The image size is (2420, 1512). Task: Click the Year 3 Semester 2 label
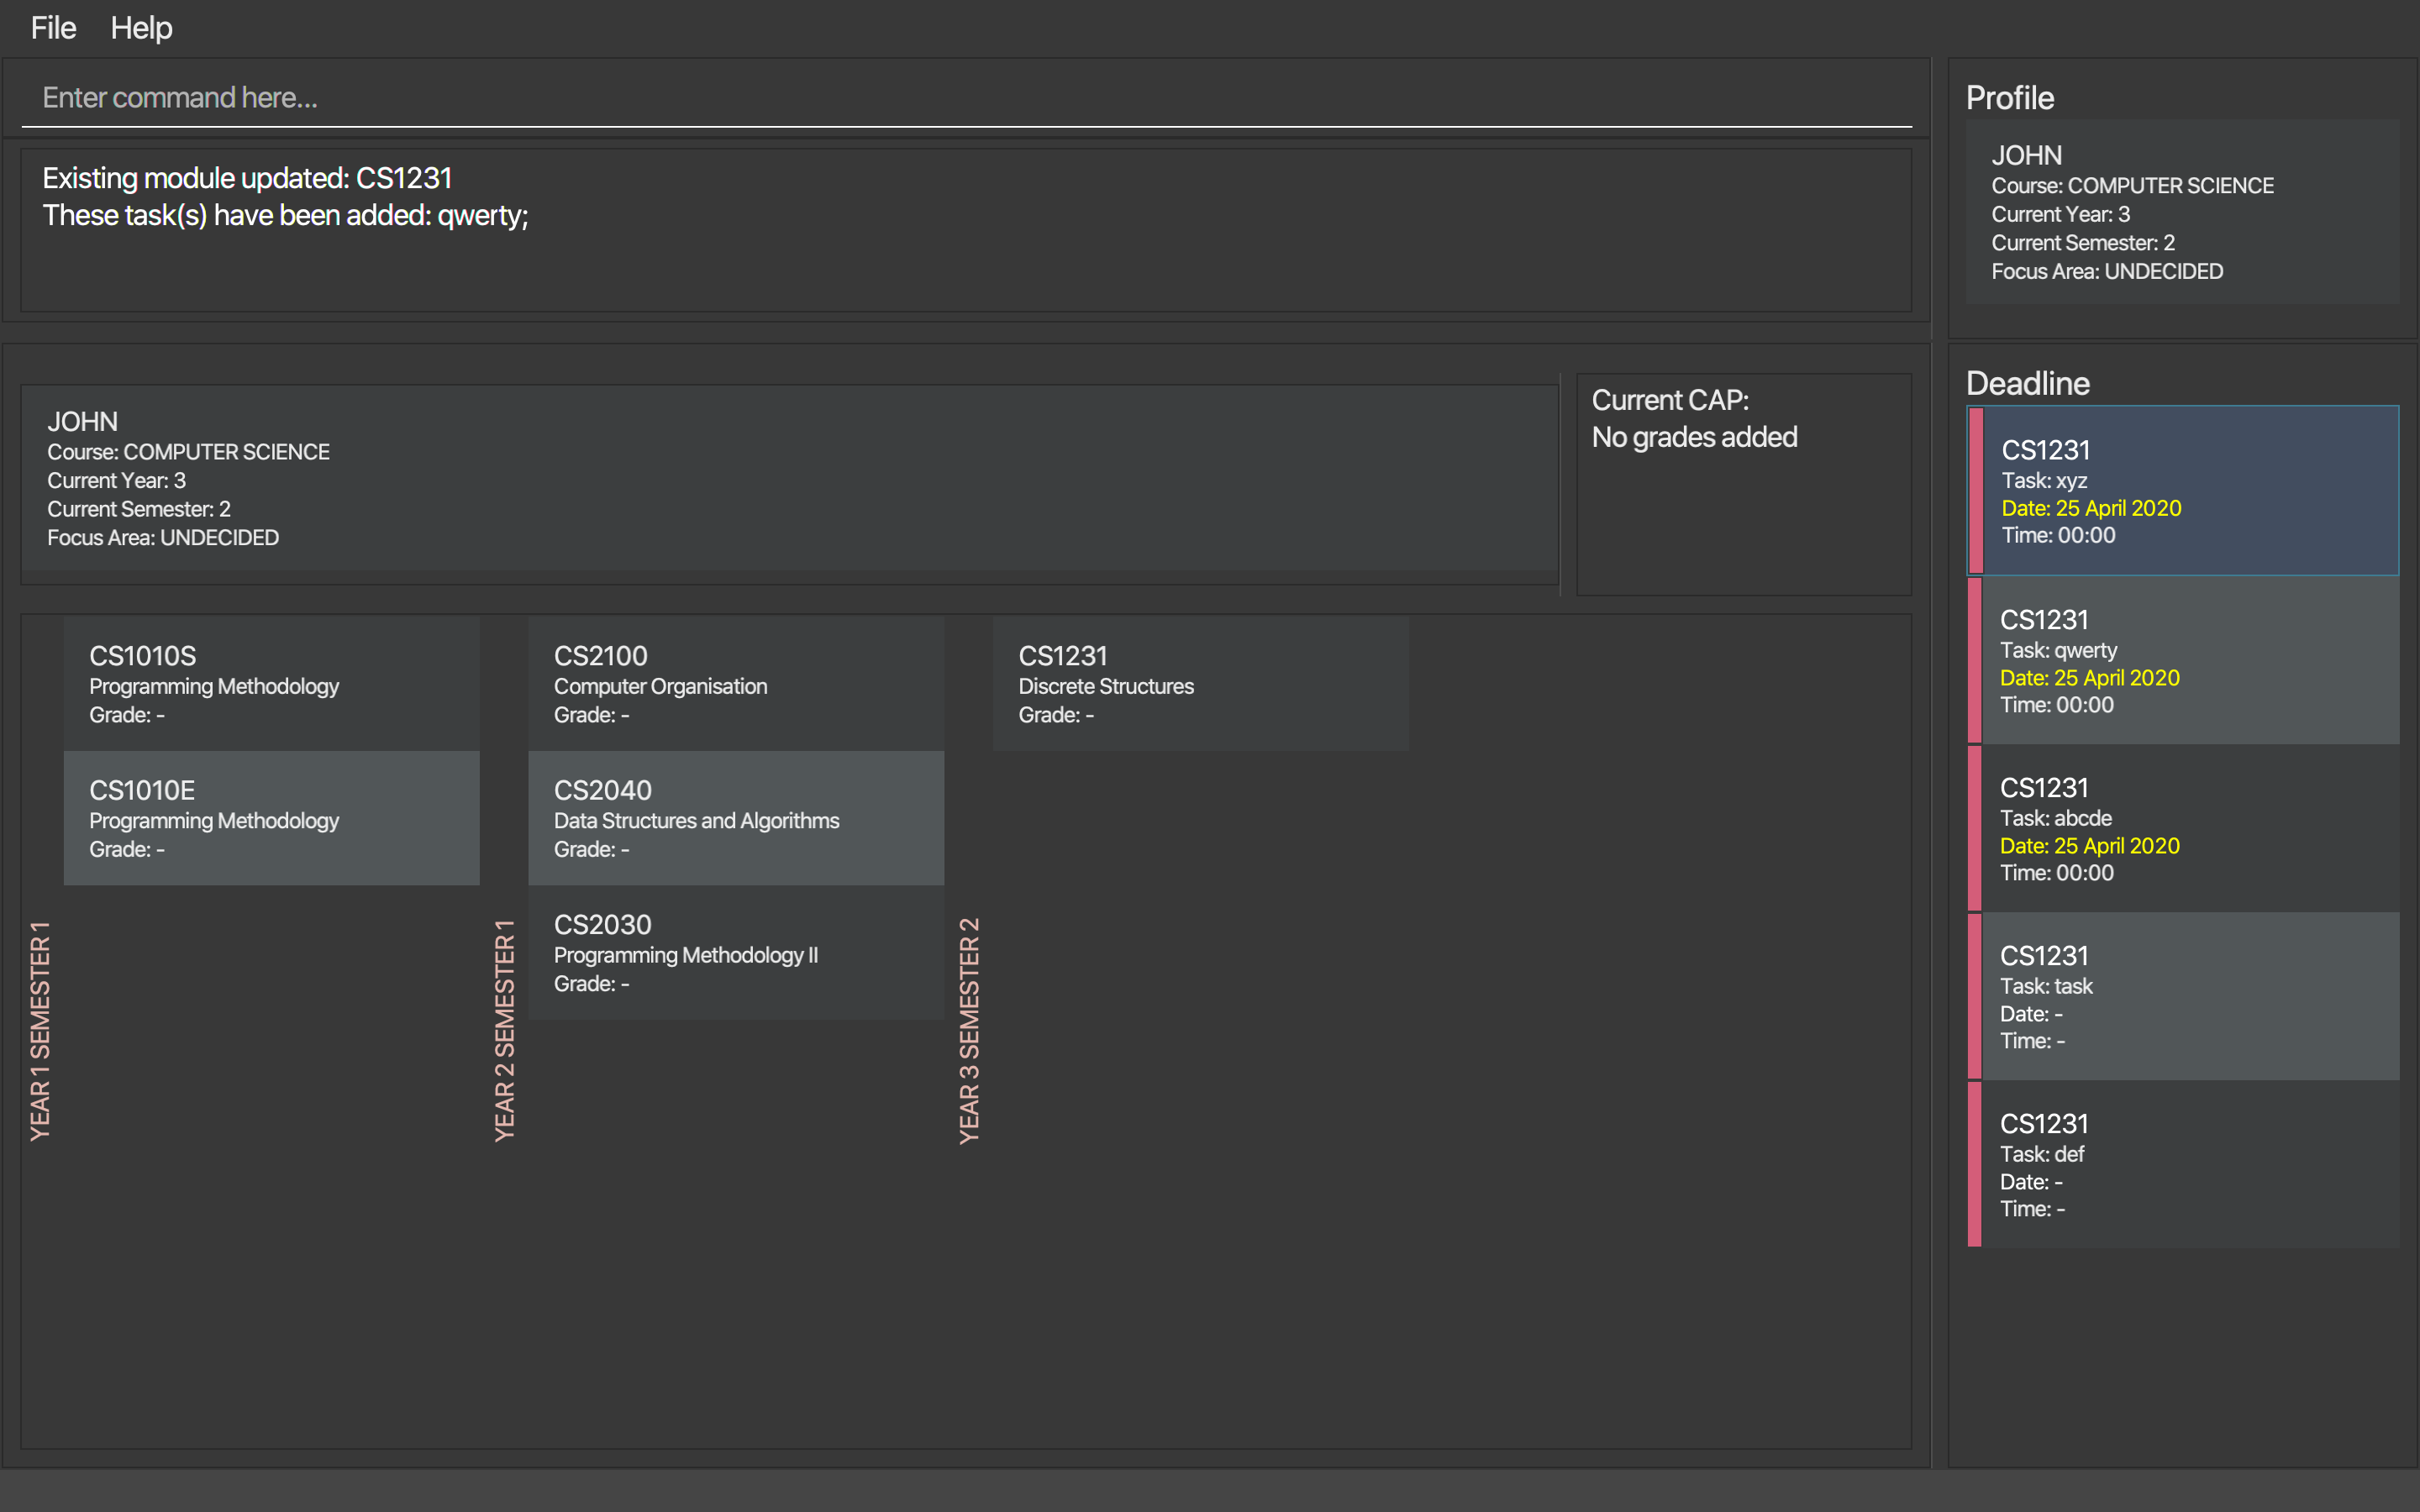click(969, 1030)
